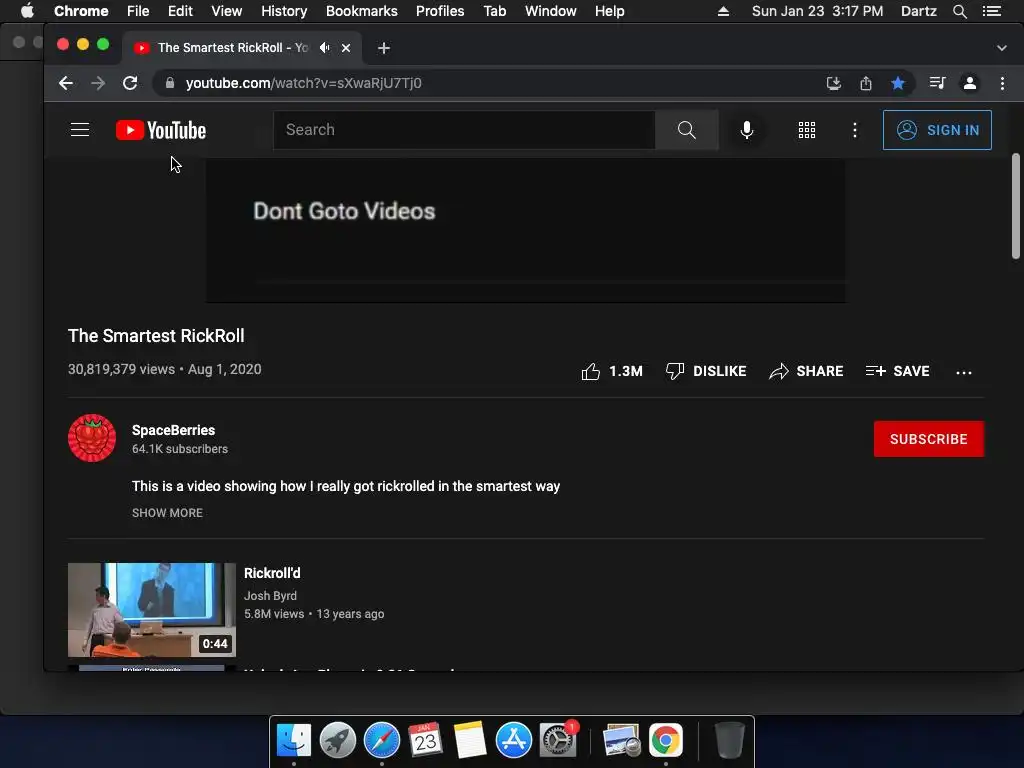
Task: Go back with Chrome's back arrow
Action: (x=66, y=83)
